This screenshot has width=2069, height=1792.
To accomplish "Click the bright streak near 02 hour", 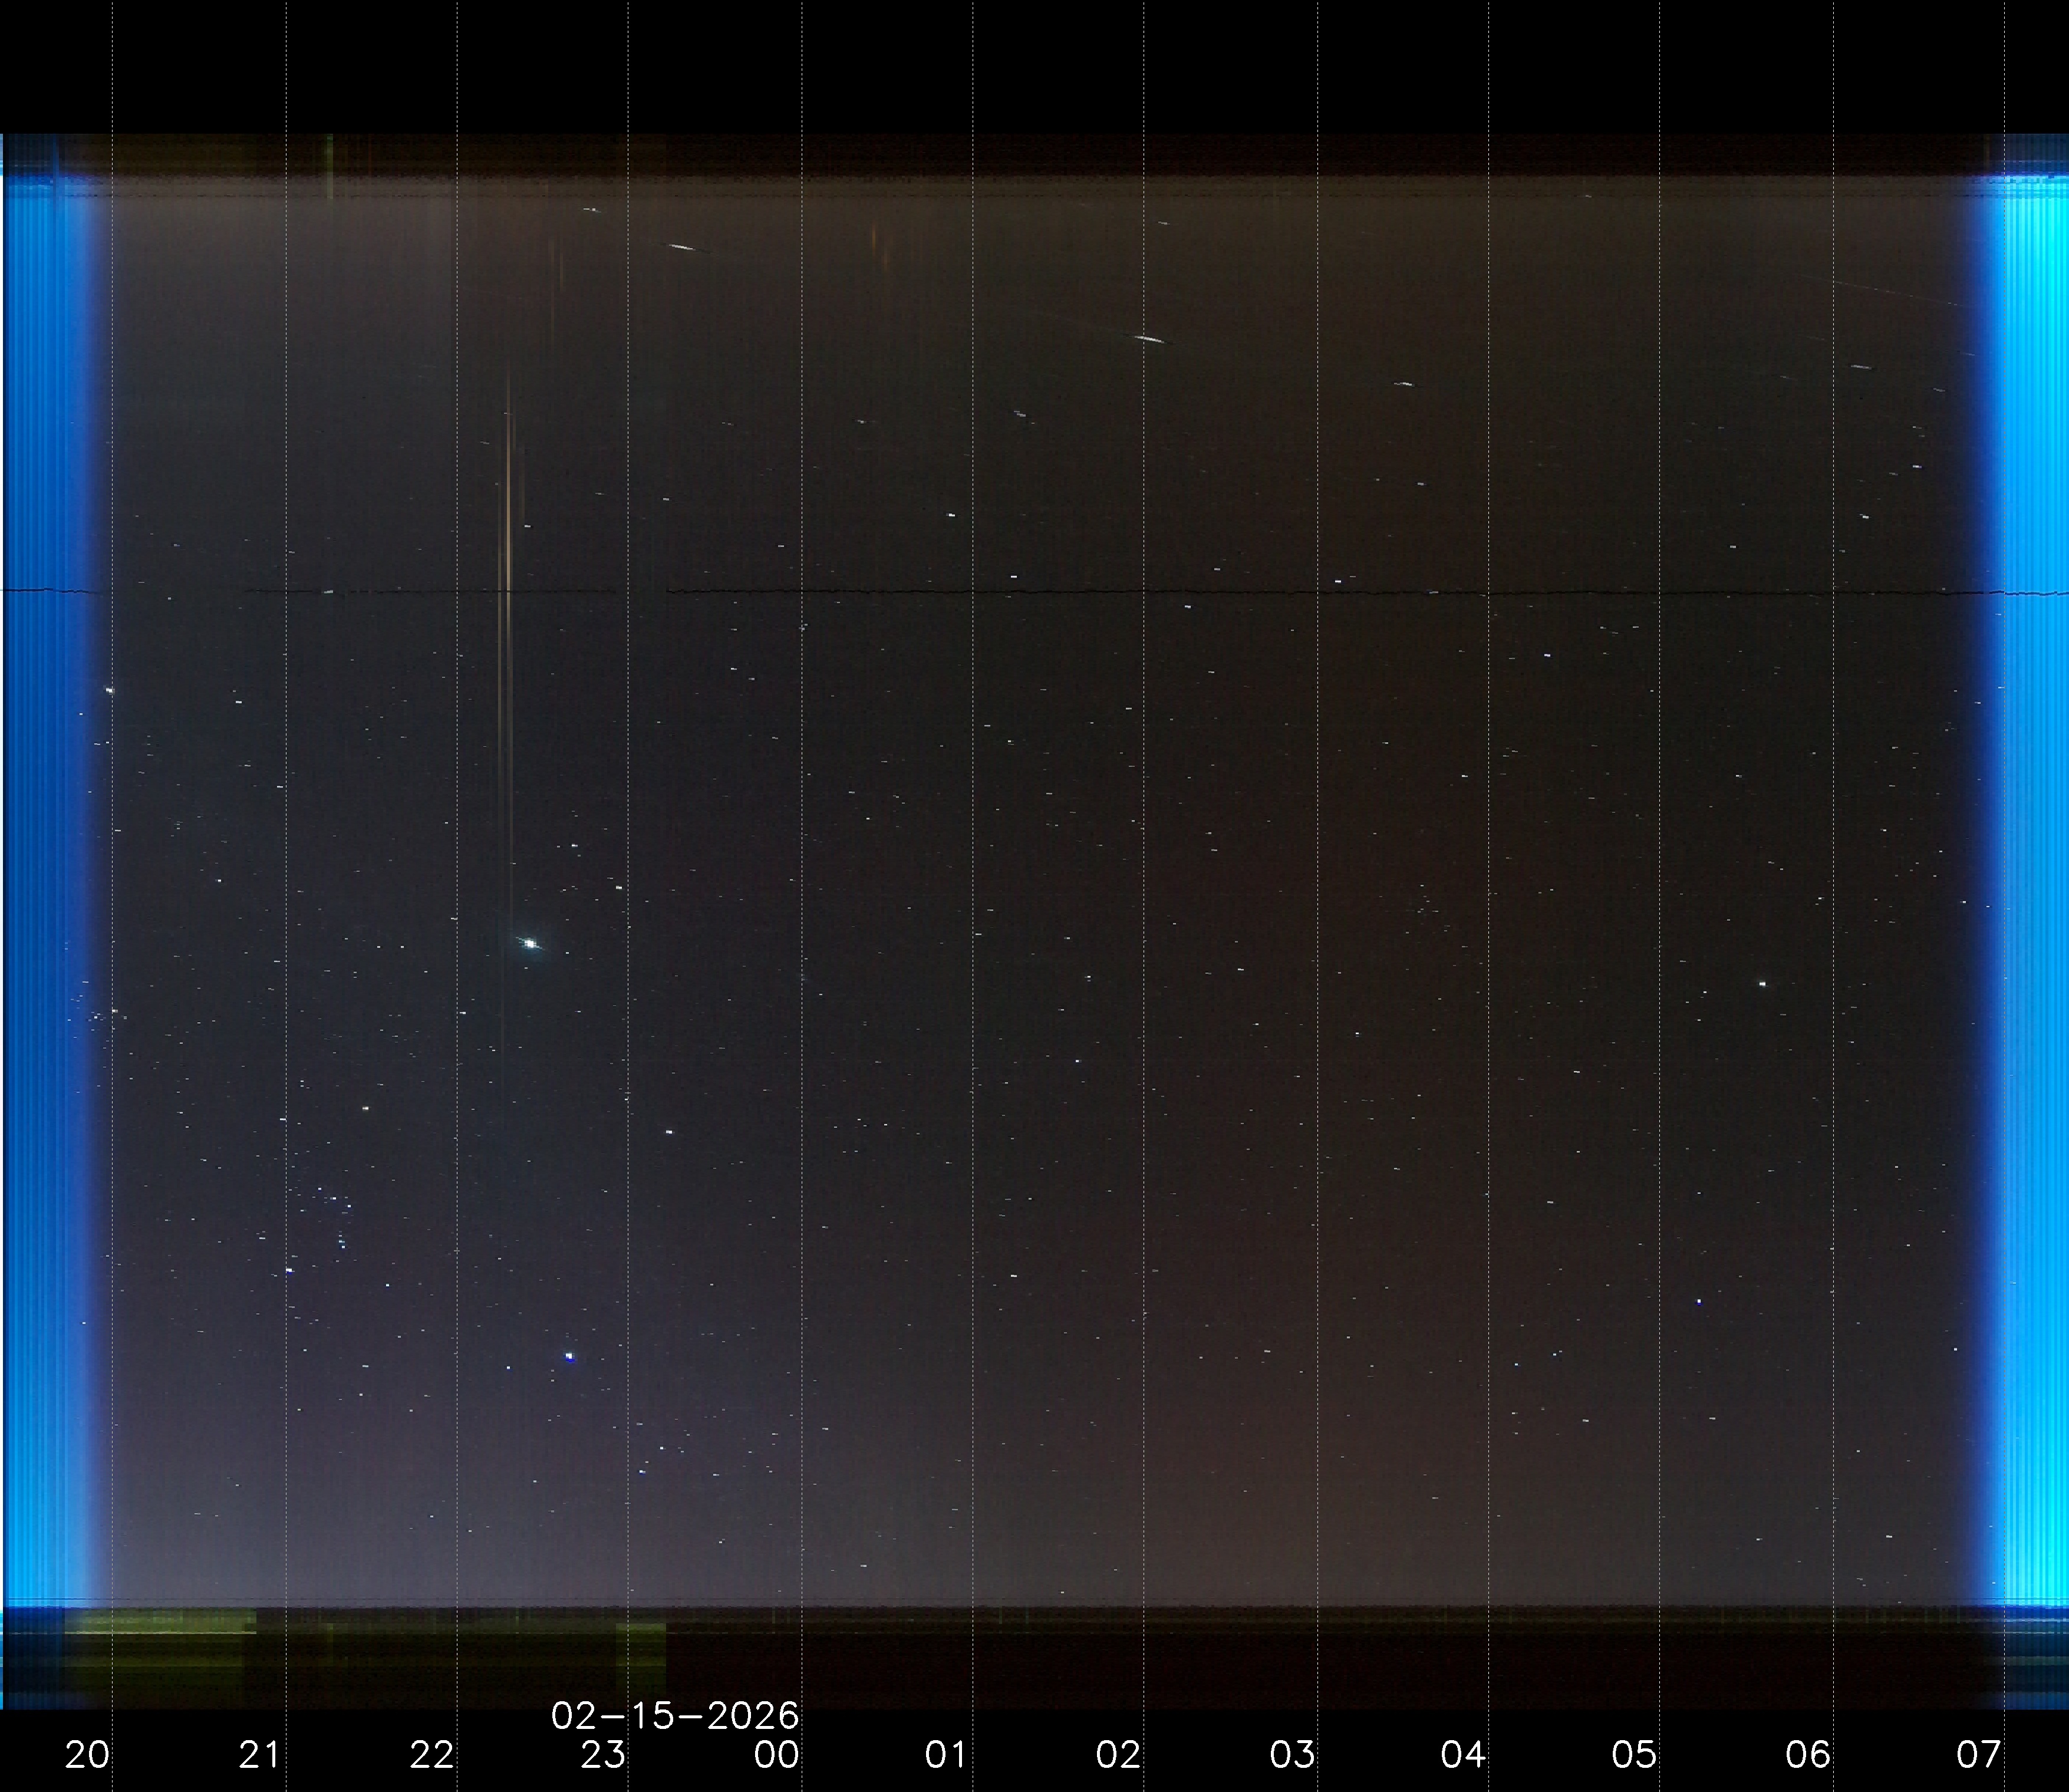I will point(1150,340).
